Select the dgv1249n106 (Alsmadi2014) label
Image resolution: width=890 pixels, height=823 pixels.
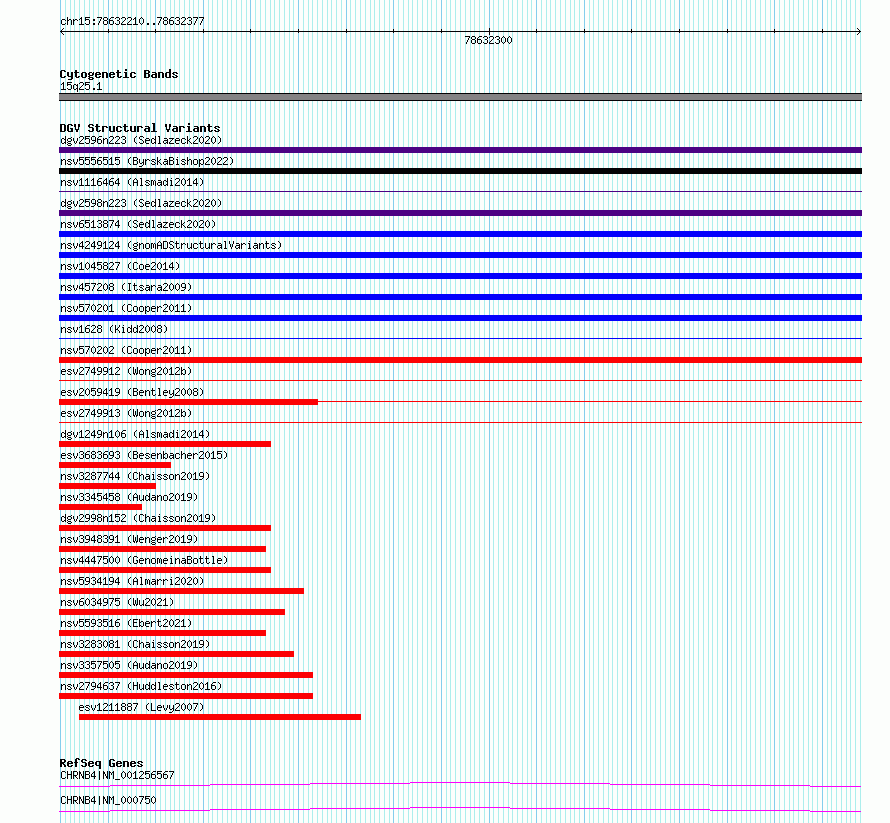135,434
